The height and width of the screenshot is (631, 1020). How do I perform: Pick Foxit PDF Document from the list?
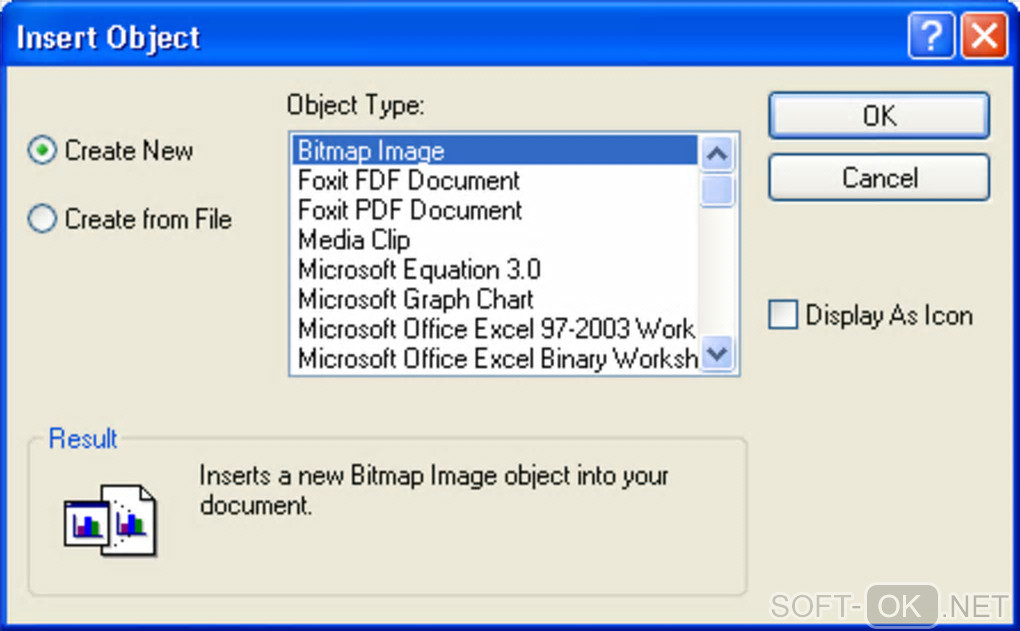pos(494,210)
